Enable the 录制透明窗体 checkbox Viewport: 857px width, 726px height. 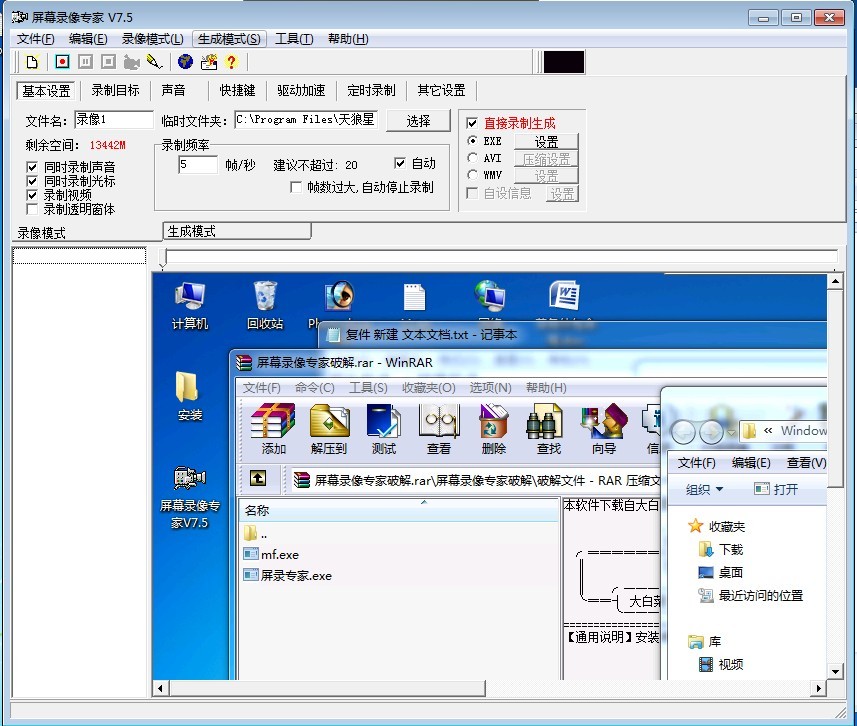point(33,209)
